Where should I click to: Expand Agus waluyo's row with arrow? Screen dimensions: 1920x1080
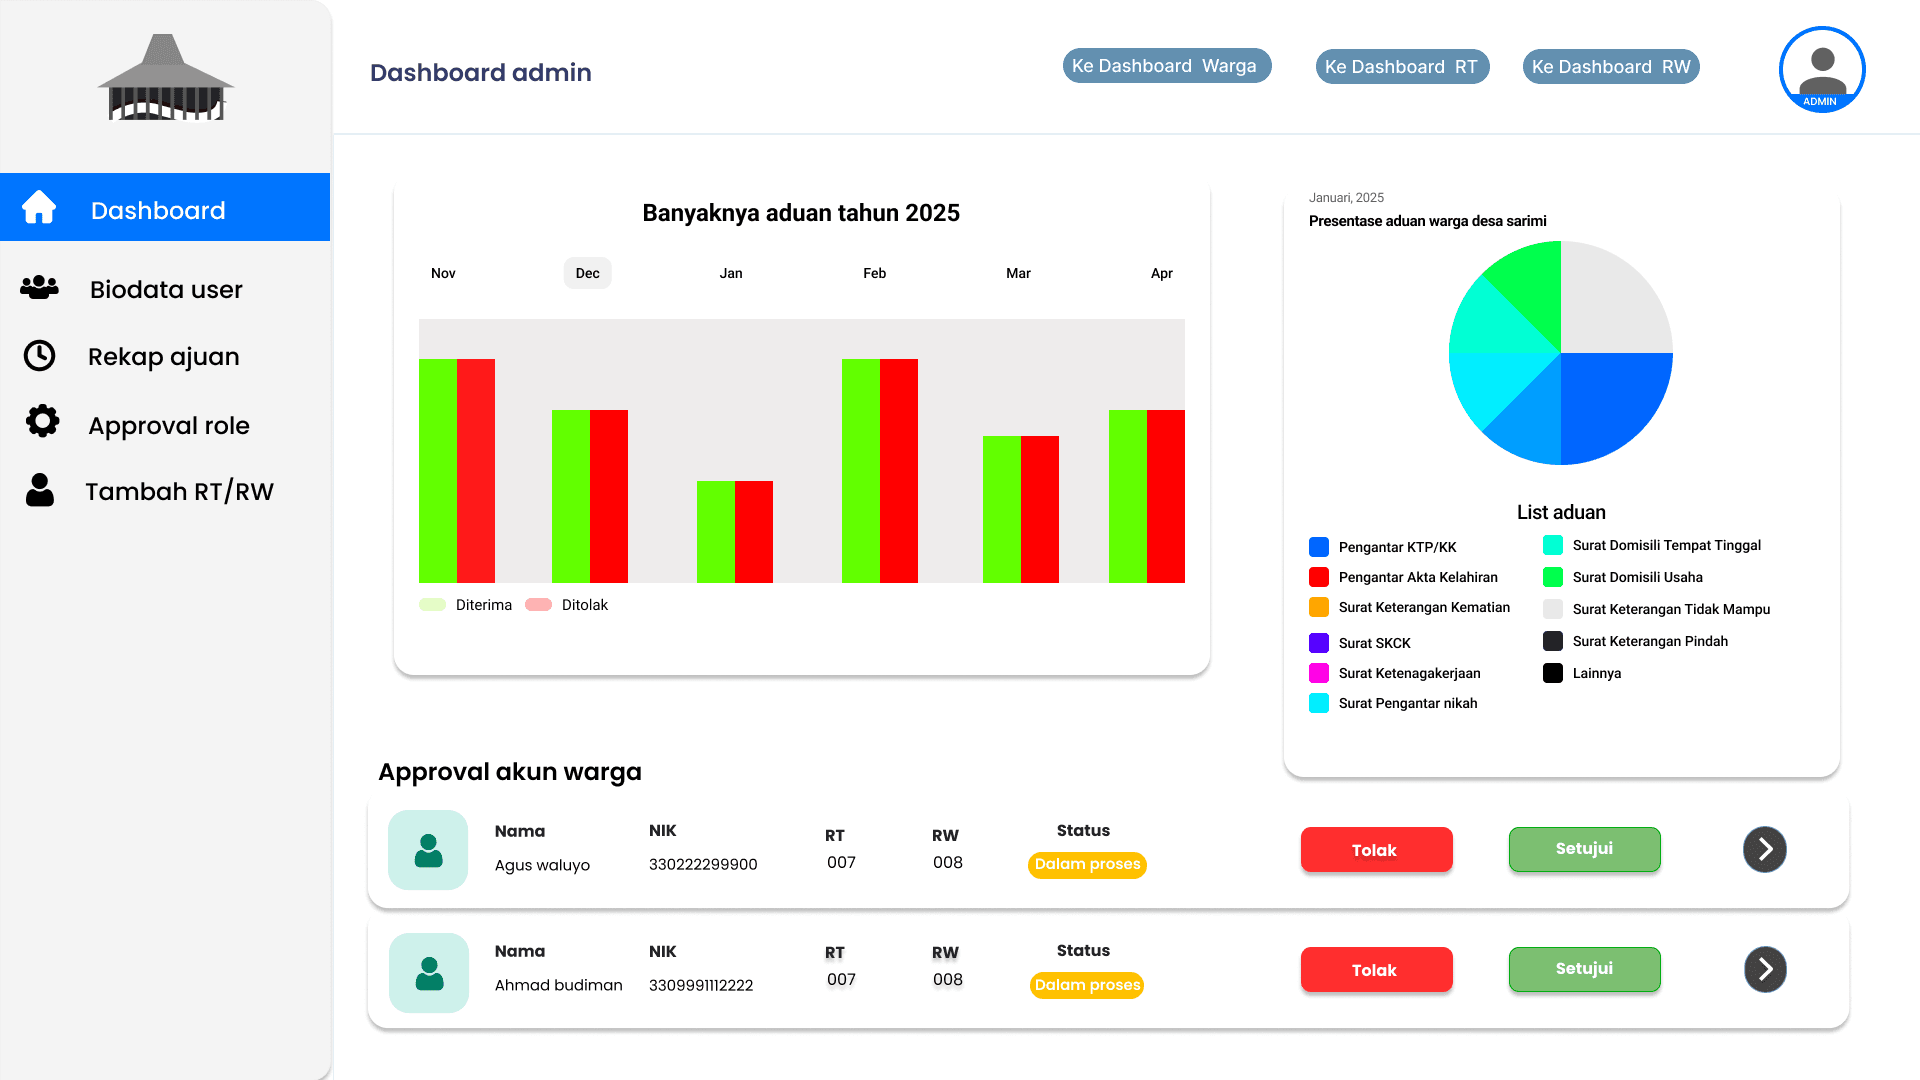1764,850
